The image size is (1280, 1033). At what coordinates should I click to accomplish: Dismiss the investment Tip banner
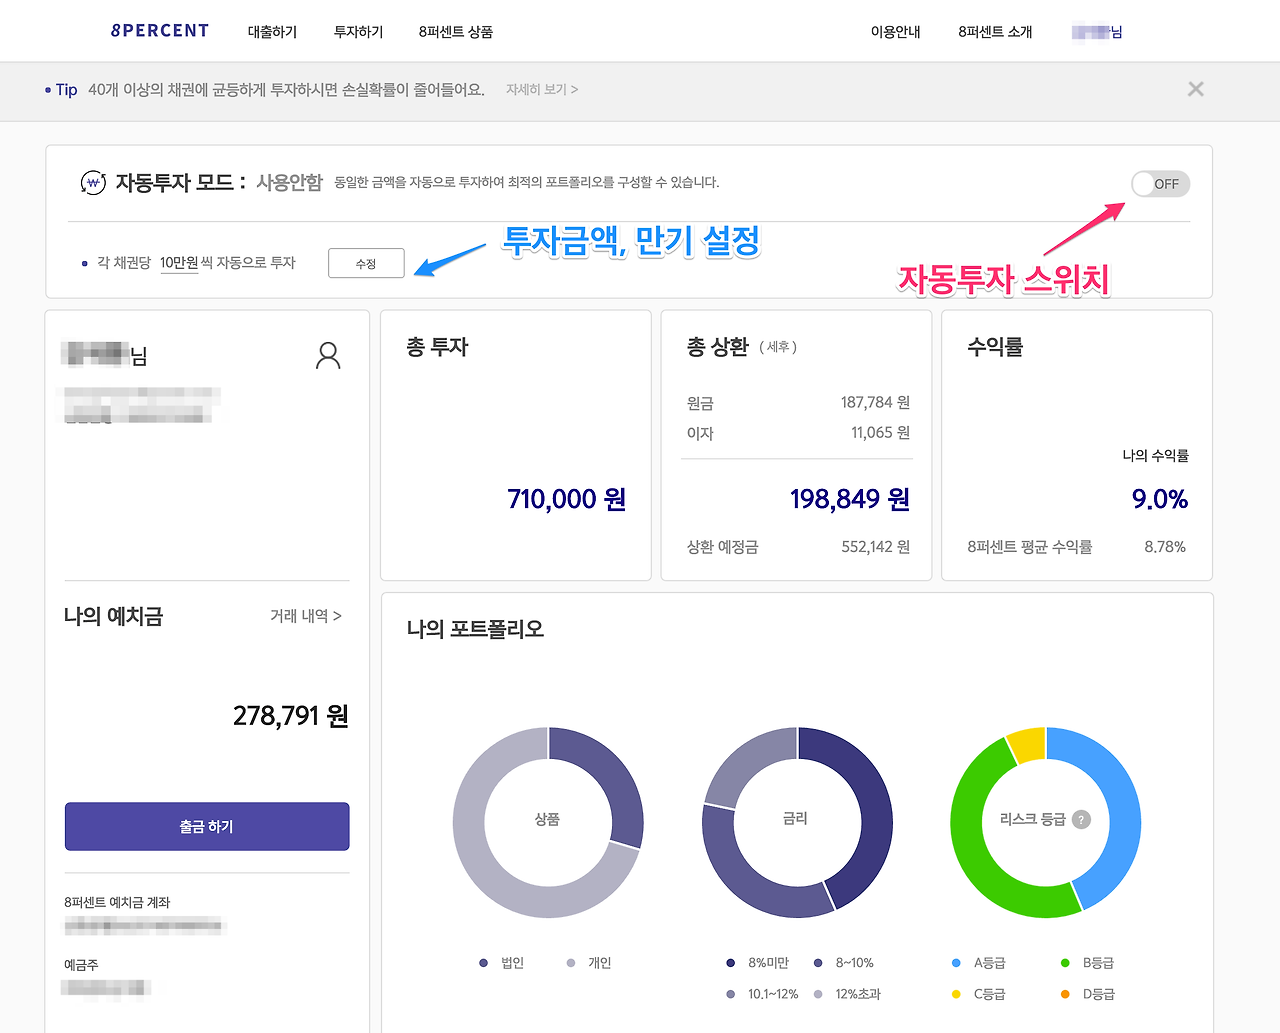click(1196, 89)
